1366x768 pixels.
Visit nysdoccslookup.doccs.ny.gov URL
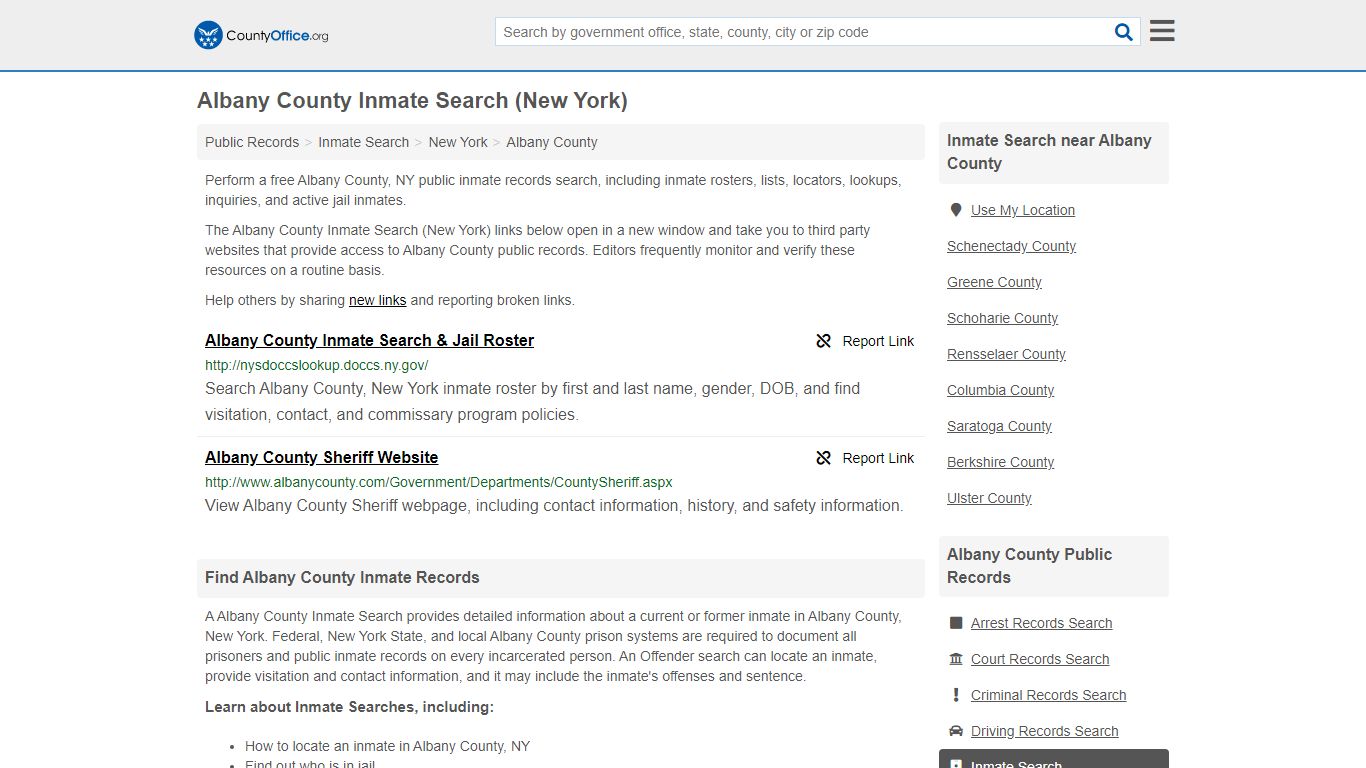click(x=316, y=365)
